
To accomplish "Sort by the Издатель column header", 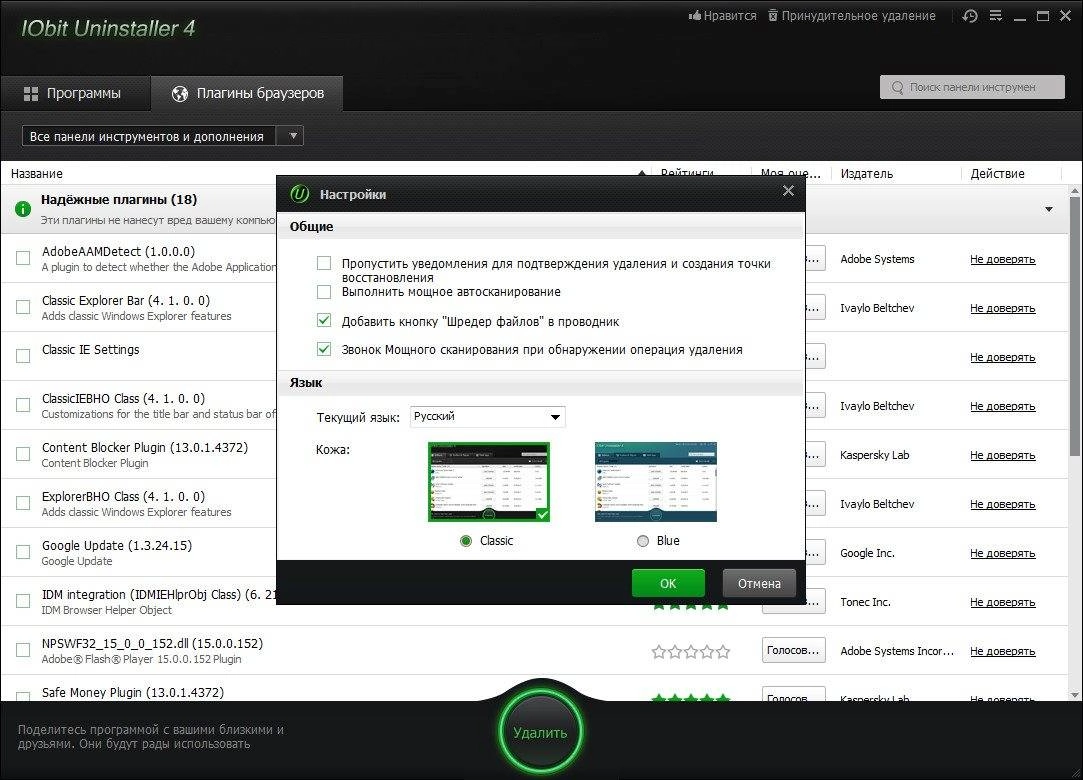I will tap(866, 173).
